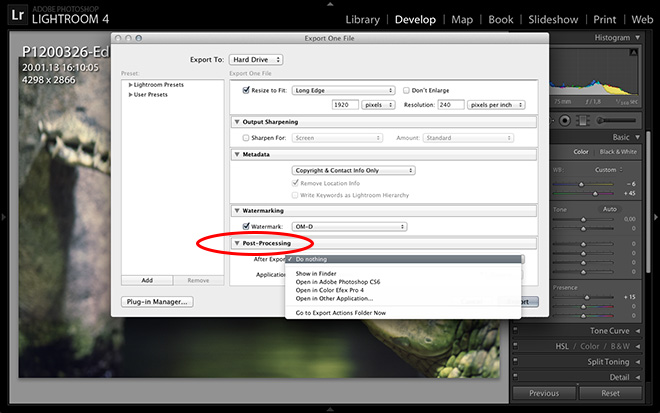This screenshot has height=413, width=660.
Task: Click the Temp slider handle showing -6
Action: click(581, 184)
